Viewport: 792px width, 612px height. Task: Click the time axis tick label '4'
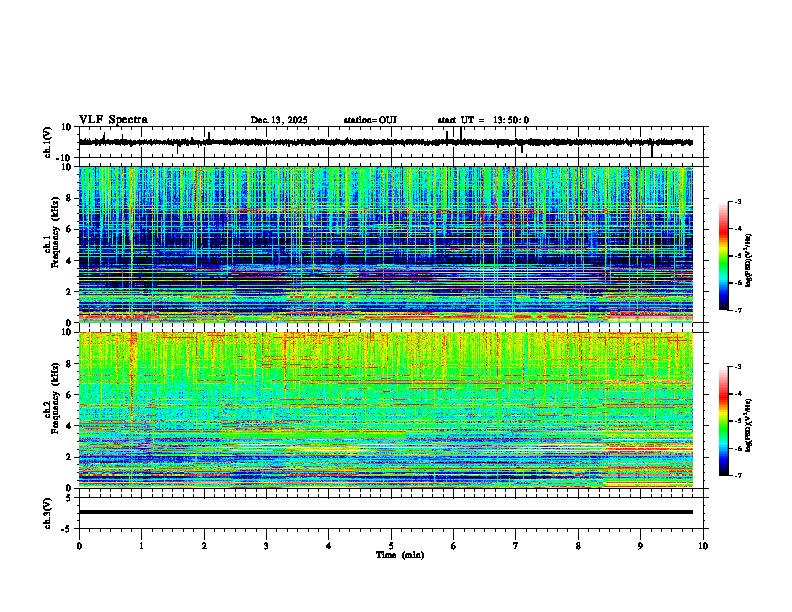tap(329, 546)
